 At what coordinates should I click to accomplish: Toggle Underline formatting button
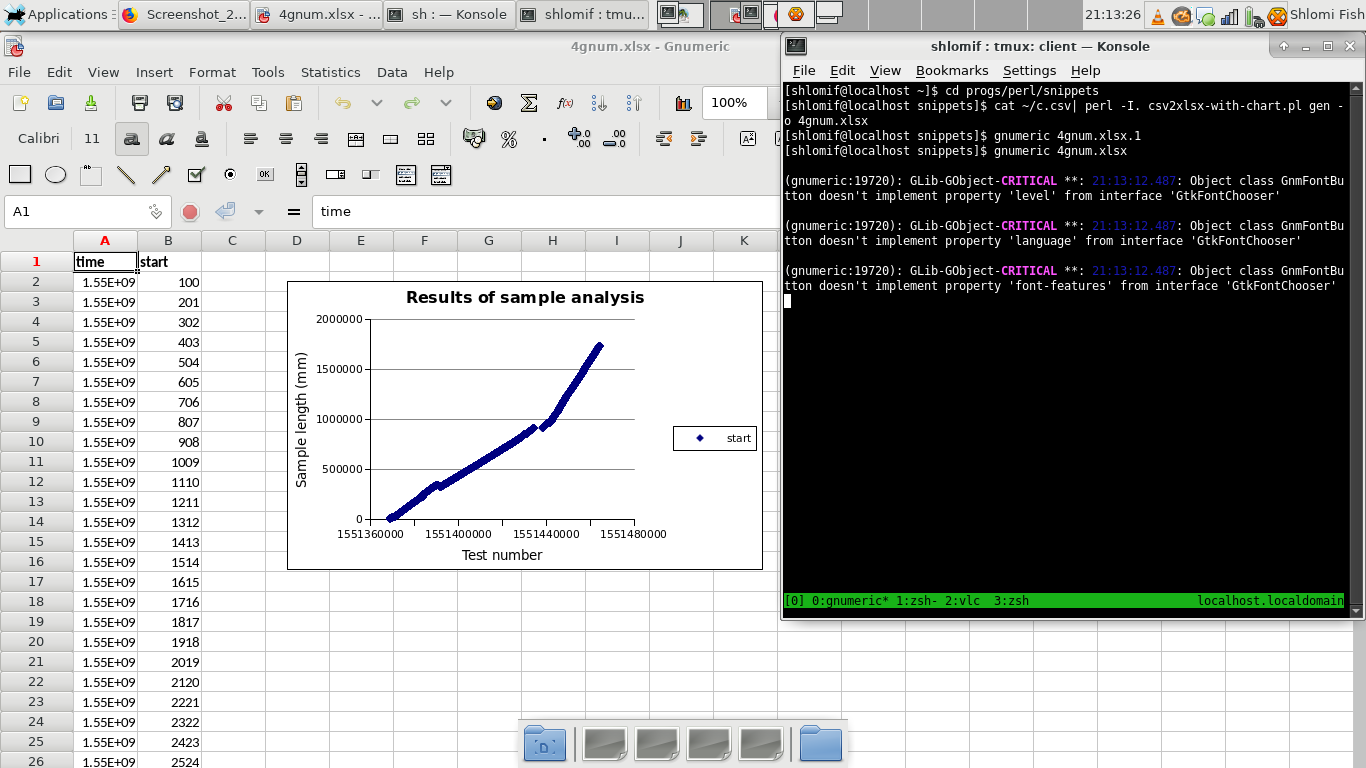coord(201,139)
